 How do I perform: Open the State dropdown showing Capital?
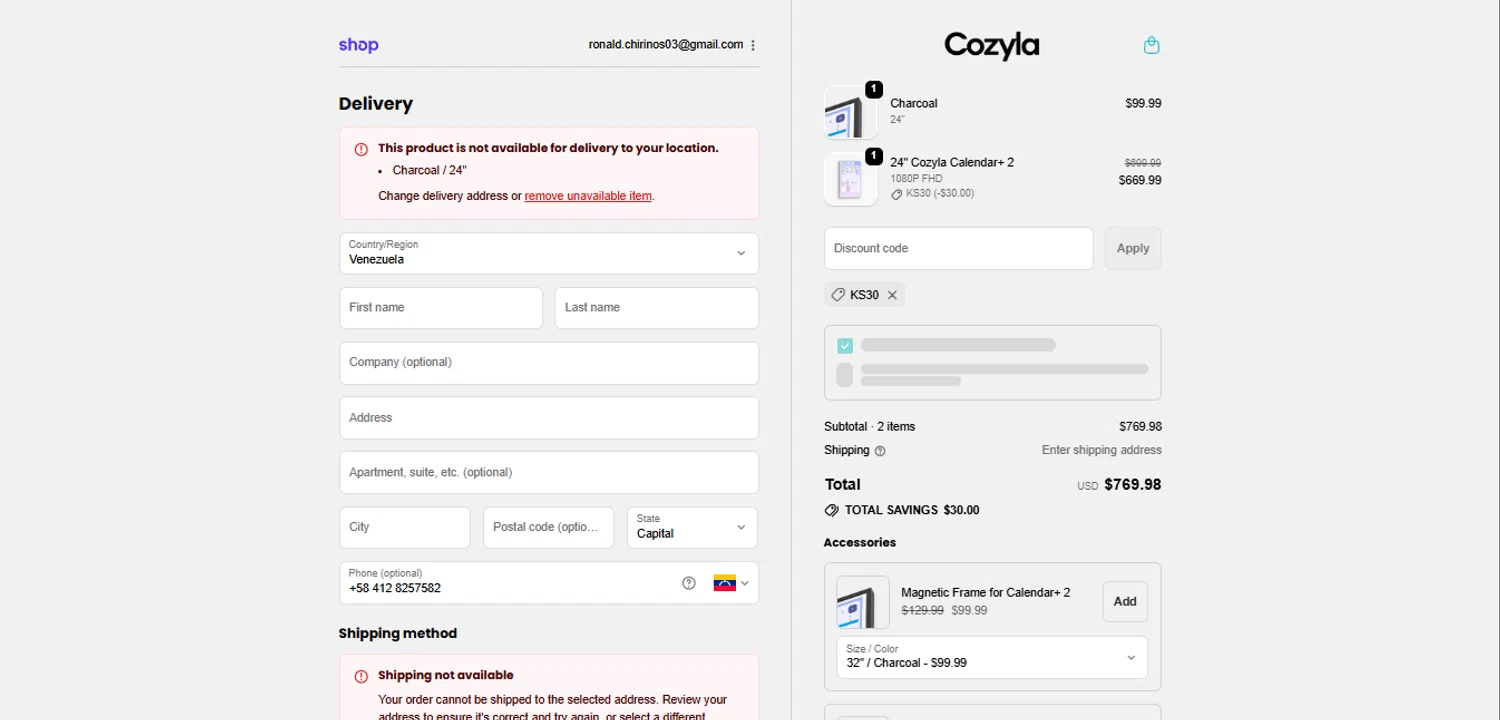coord(692,527)
